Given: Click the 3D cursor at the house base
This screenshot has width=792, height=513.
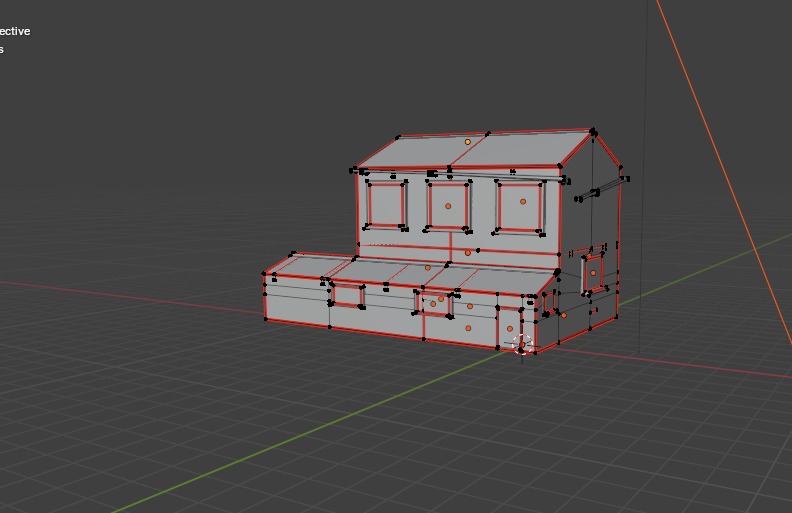Looking at the screenshot, I should click(522, 344).
